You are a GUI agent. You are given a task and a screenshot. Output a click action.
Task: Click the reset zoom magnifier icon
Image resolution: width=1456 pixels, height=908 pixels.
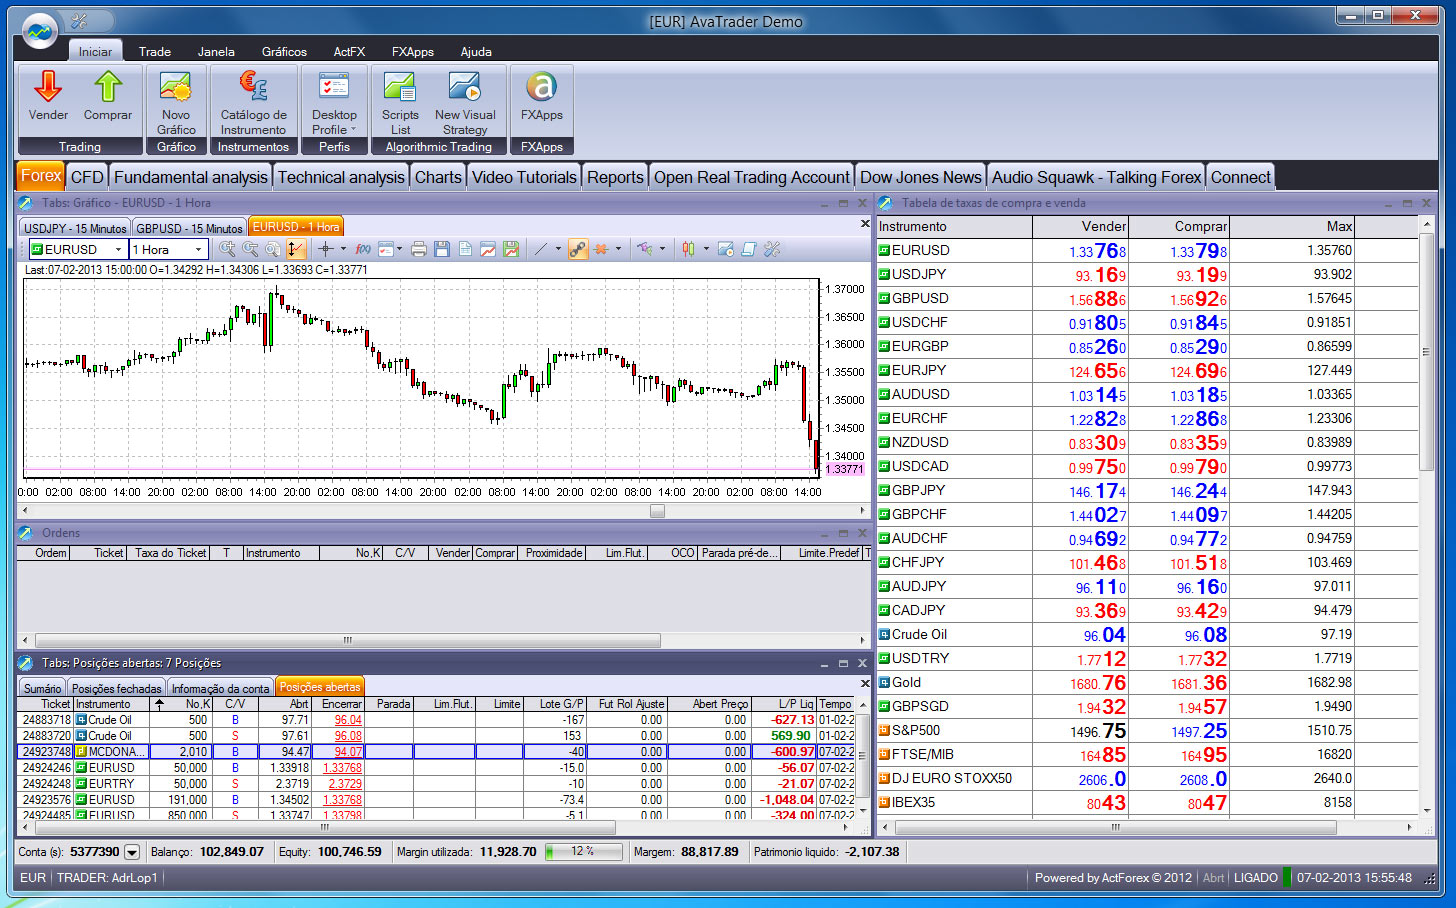272,249
